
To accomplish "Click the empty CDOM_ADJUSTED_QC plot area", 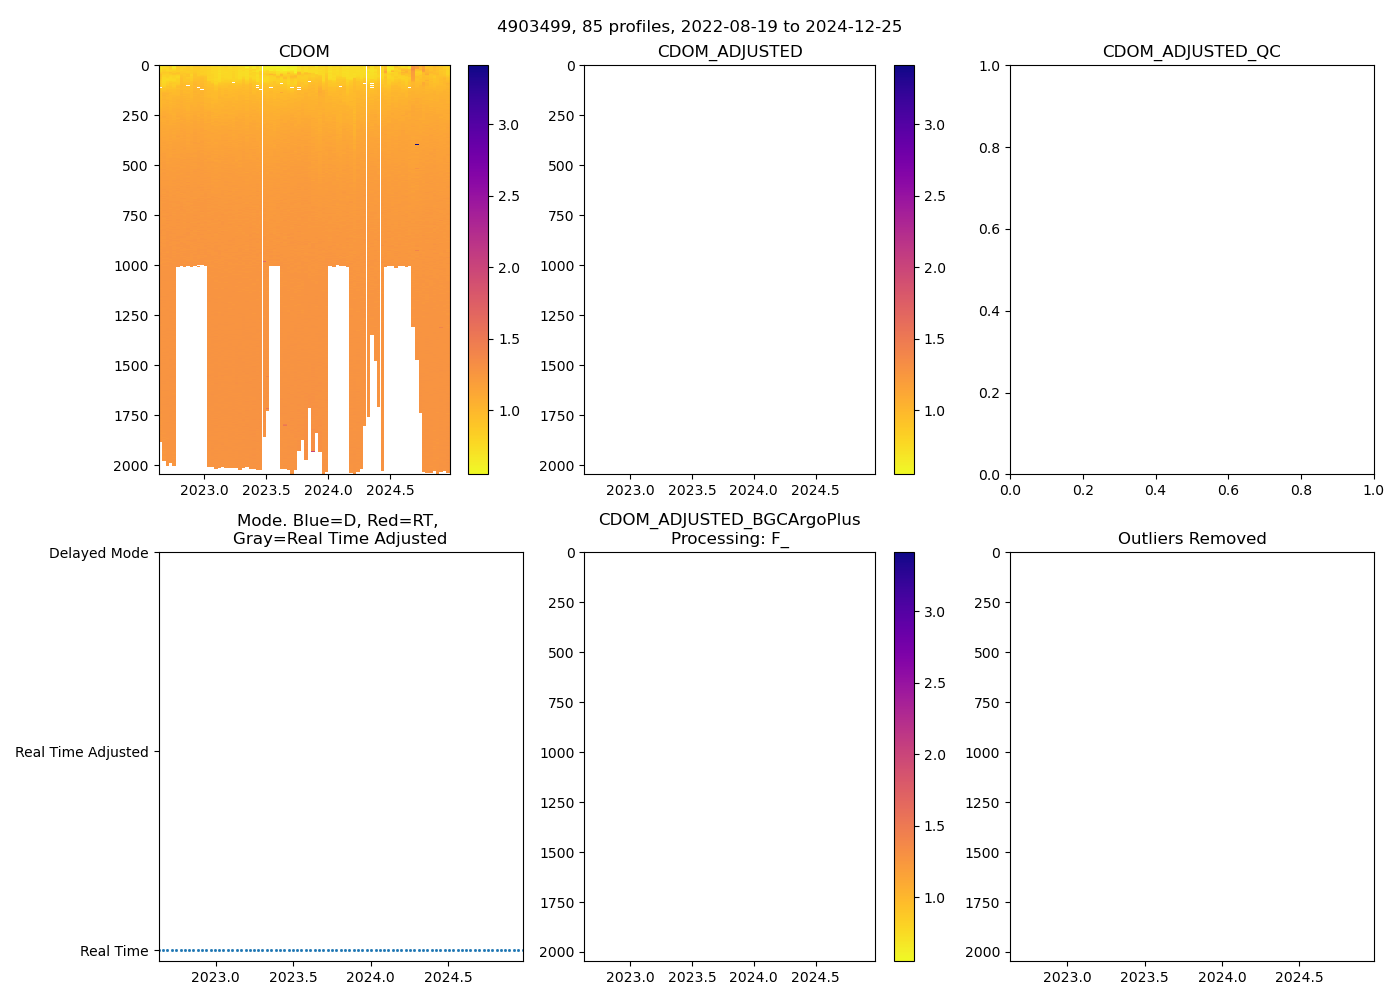I will pos(1191,270).
